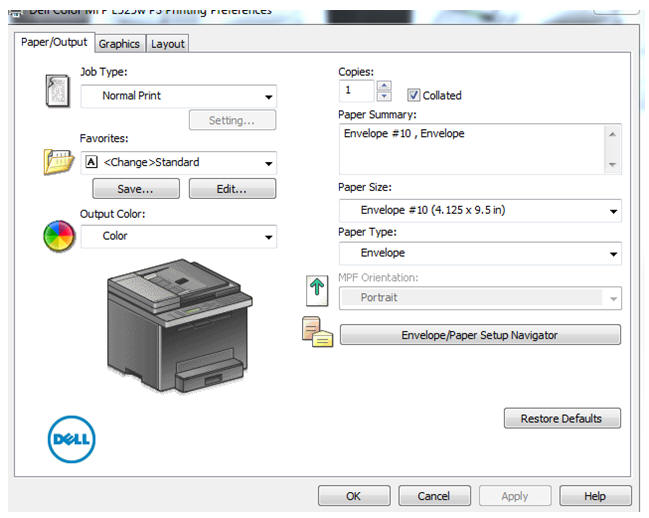
Task: Click the Edit... favorites button
Action: pos(232,189)
